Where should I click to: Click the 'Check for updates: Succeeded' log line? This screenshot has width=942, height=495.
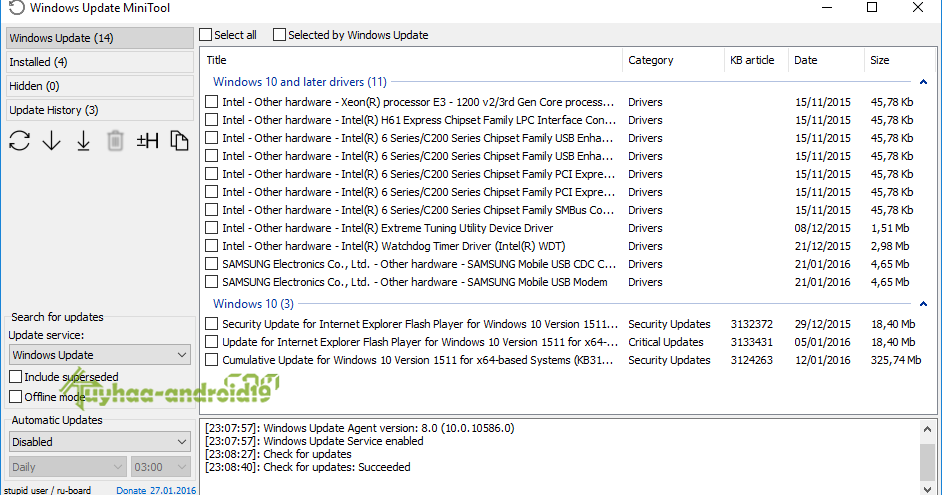(x=308, y=467)
